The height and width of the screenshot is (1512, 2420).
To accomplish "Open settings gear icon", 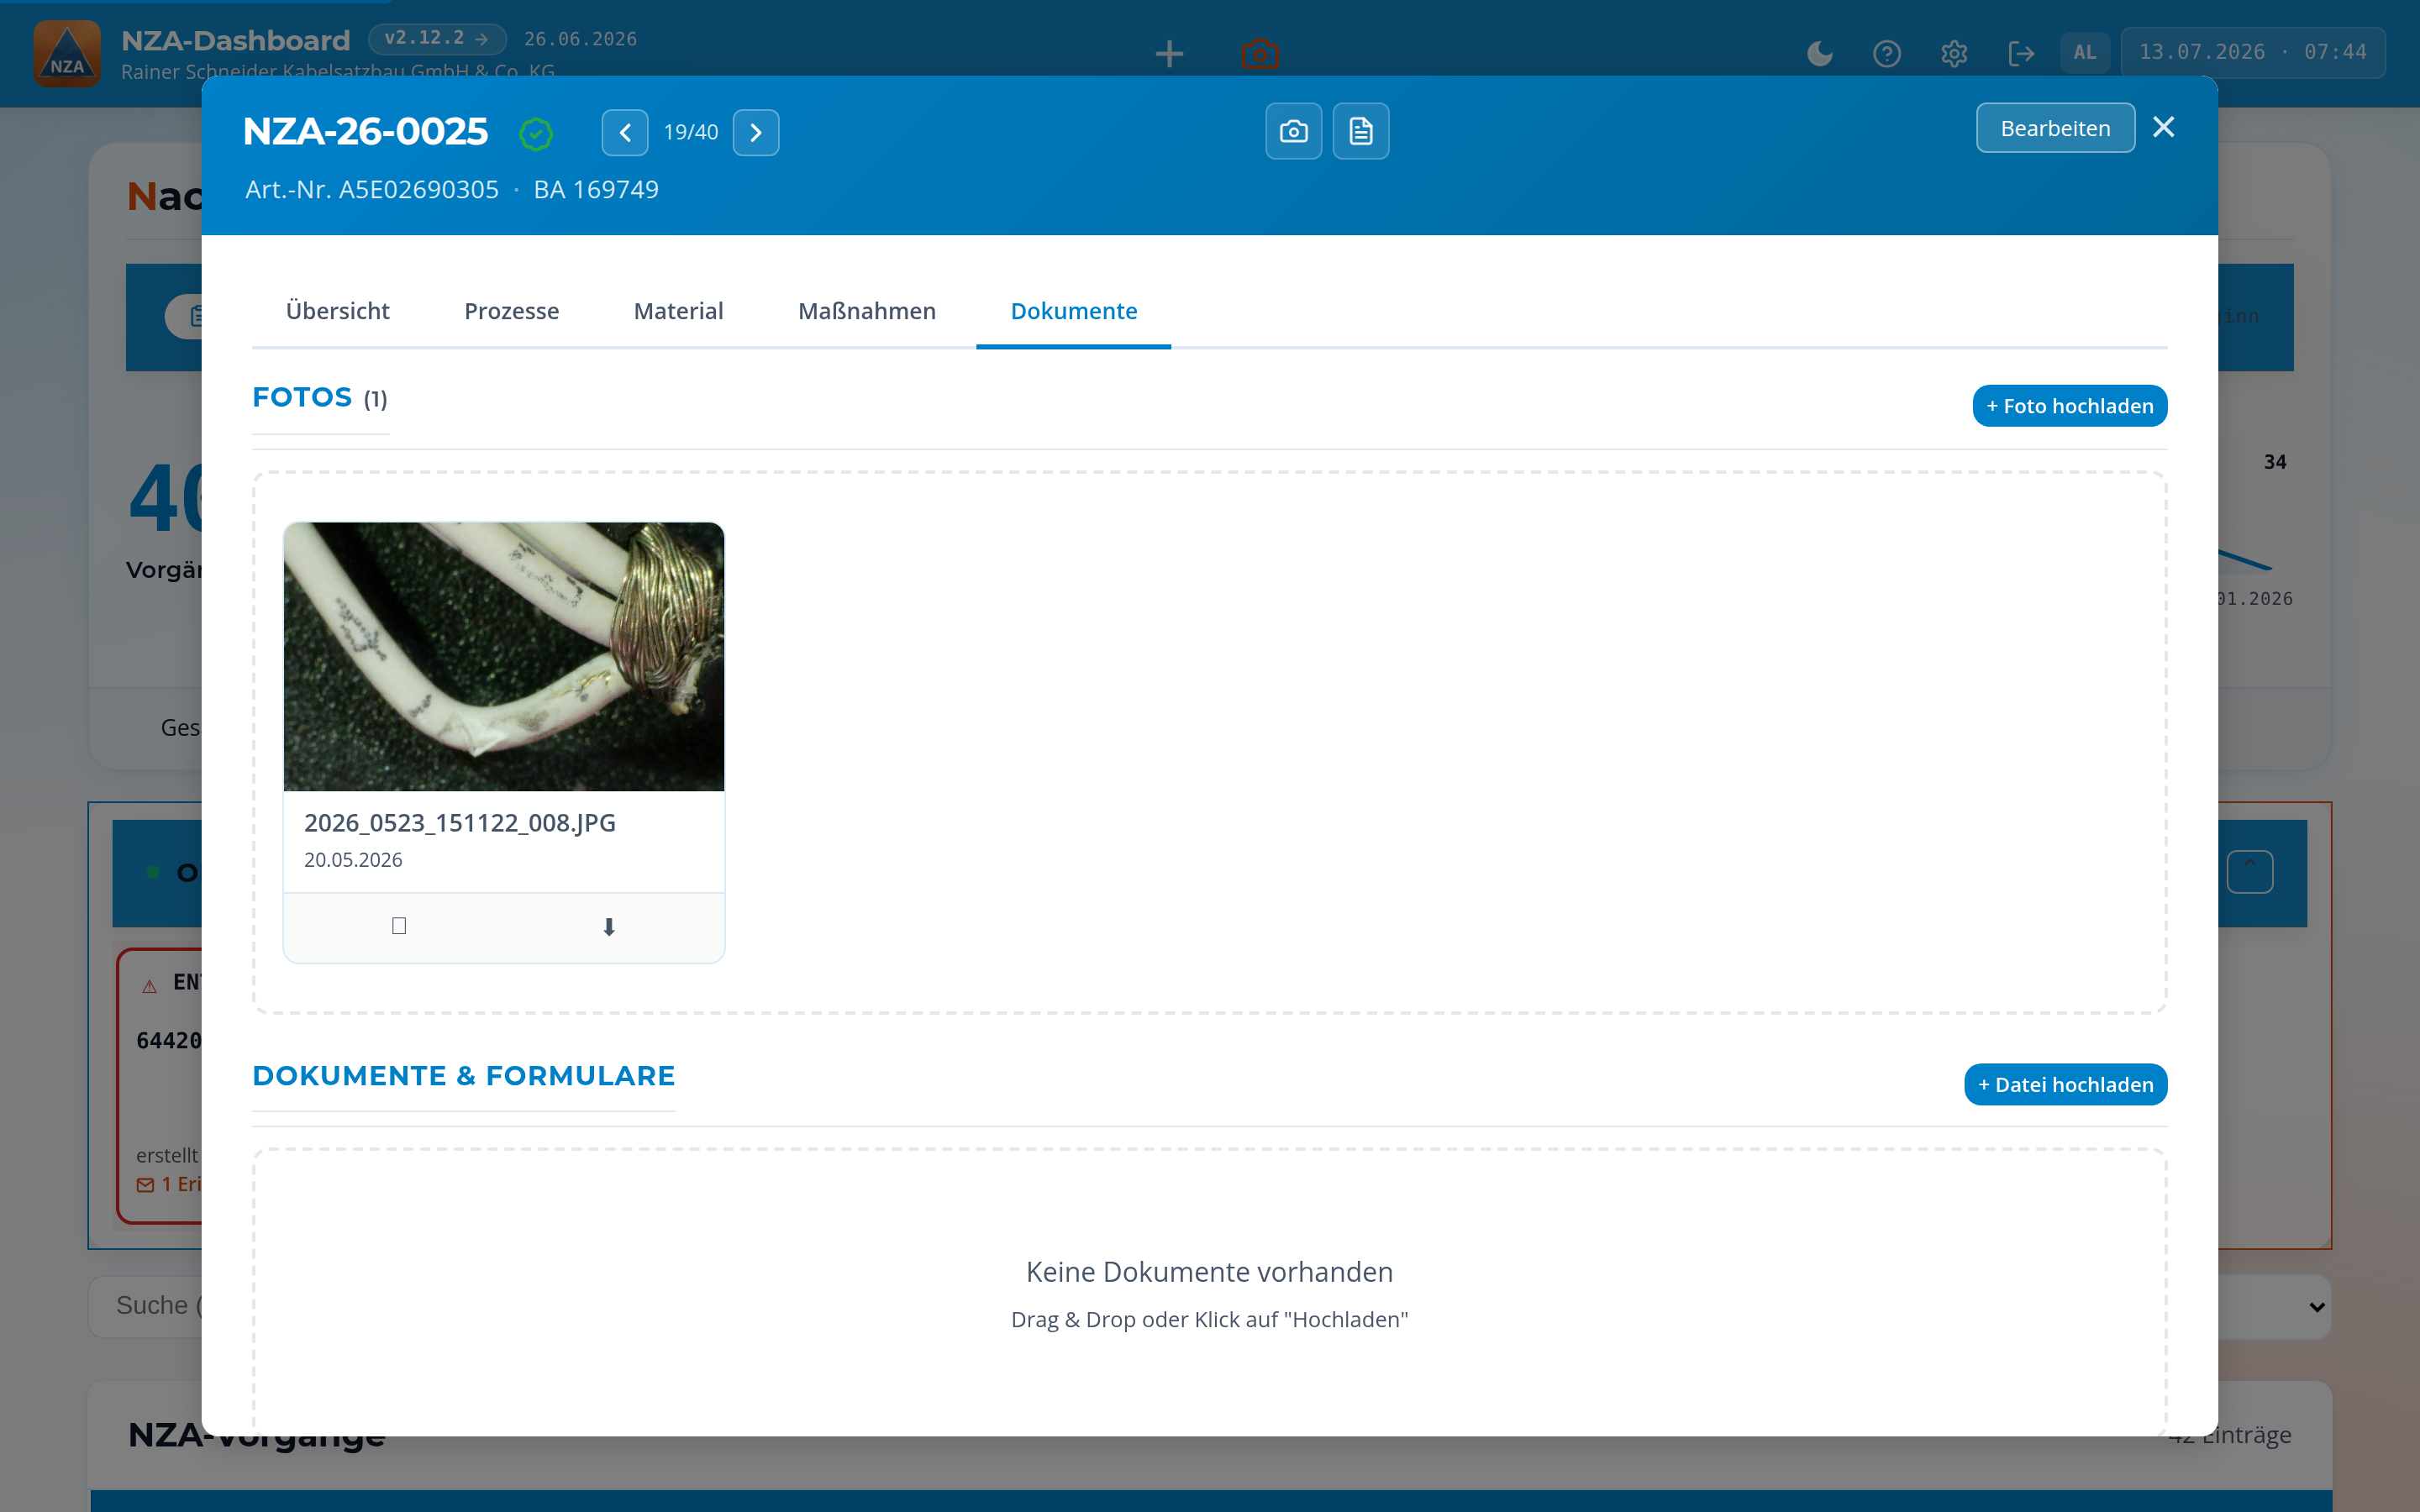I will [1954, 53].
